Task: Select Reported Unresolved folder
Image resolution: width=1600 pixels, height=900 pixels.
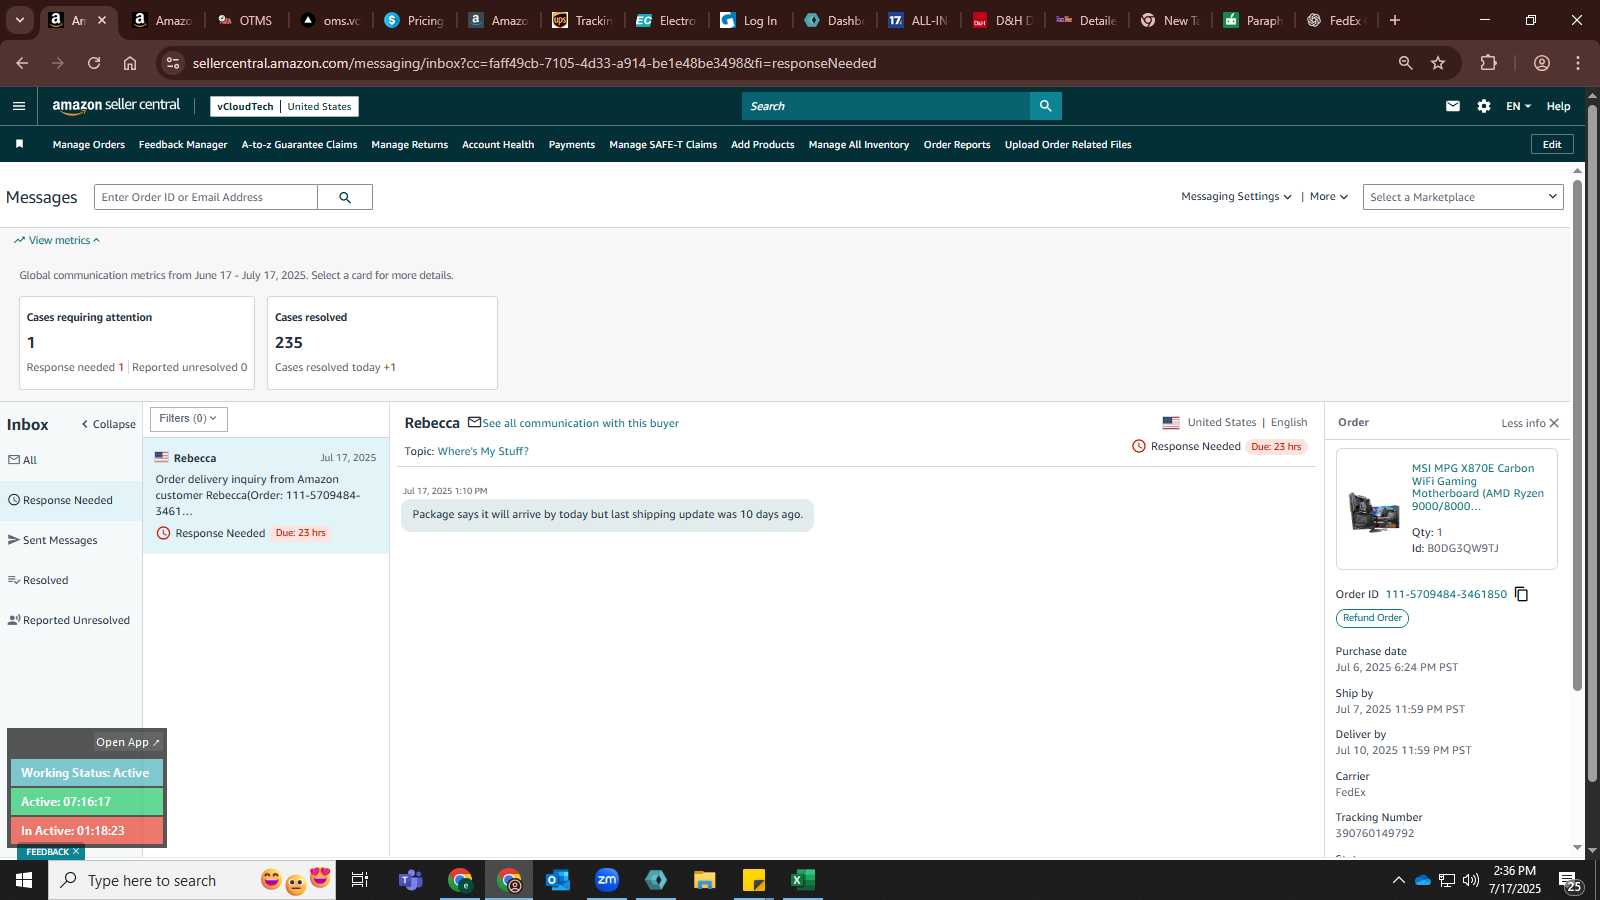Action: point(69,620)
